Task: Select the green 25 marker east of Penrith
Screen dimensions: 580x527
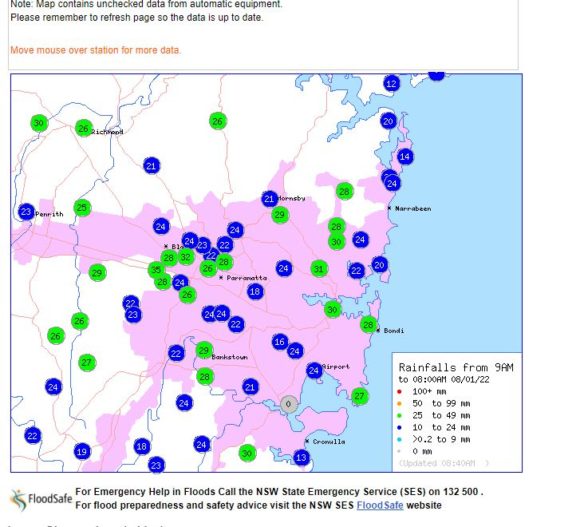Action: 82,208
